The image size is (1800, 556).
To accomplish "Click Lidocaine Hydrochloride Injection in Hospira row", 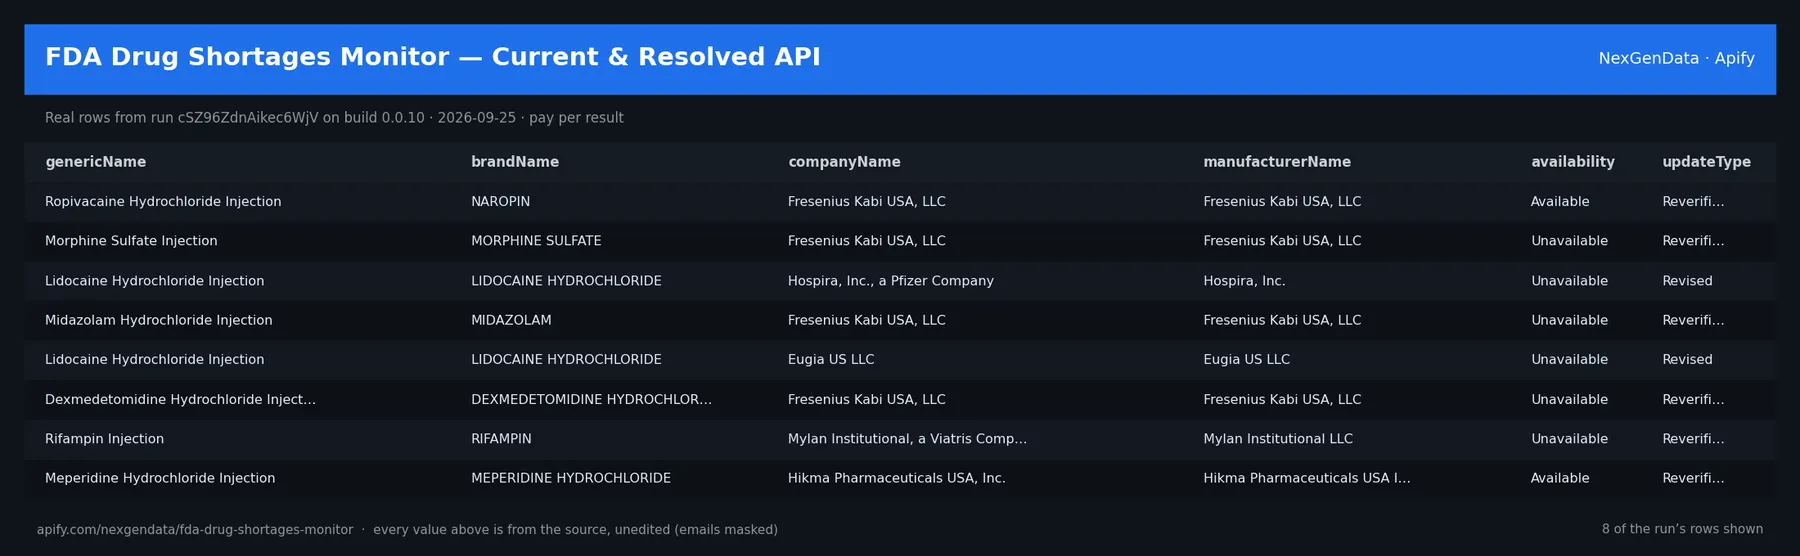I will tap(154, 281).
